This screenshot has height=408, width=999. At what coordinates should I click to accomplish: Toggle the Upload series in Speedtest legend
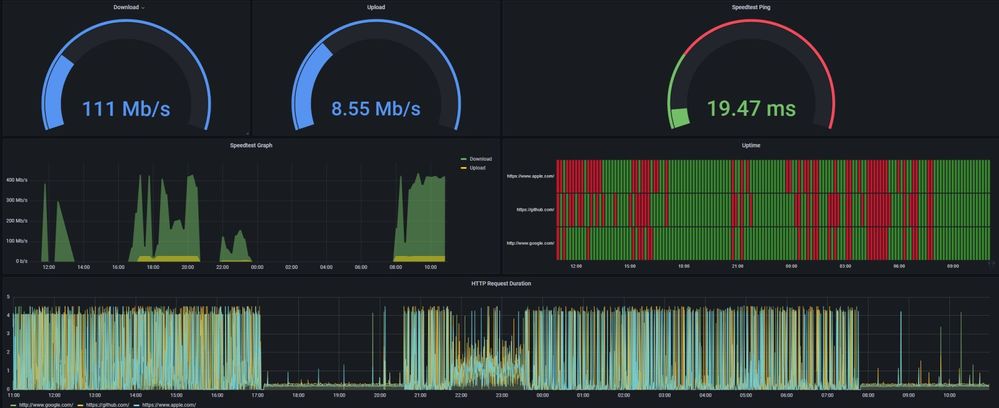coord(477,168)
